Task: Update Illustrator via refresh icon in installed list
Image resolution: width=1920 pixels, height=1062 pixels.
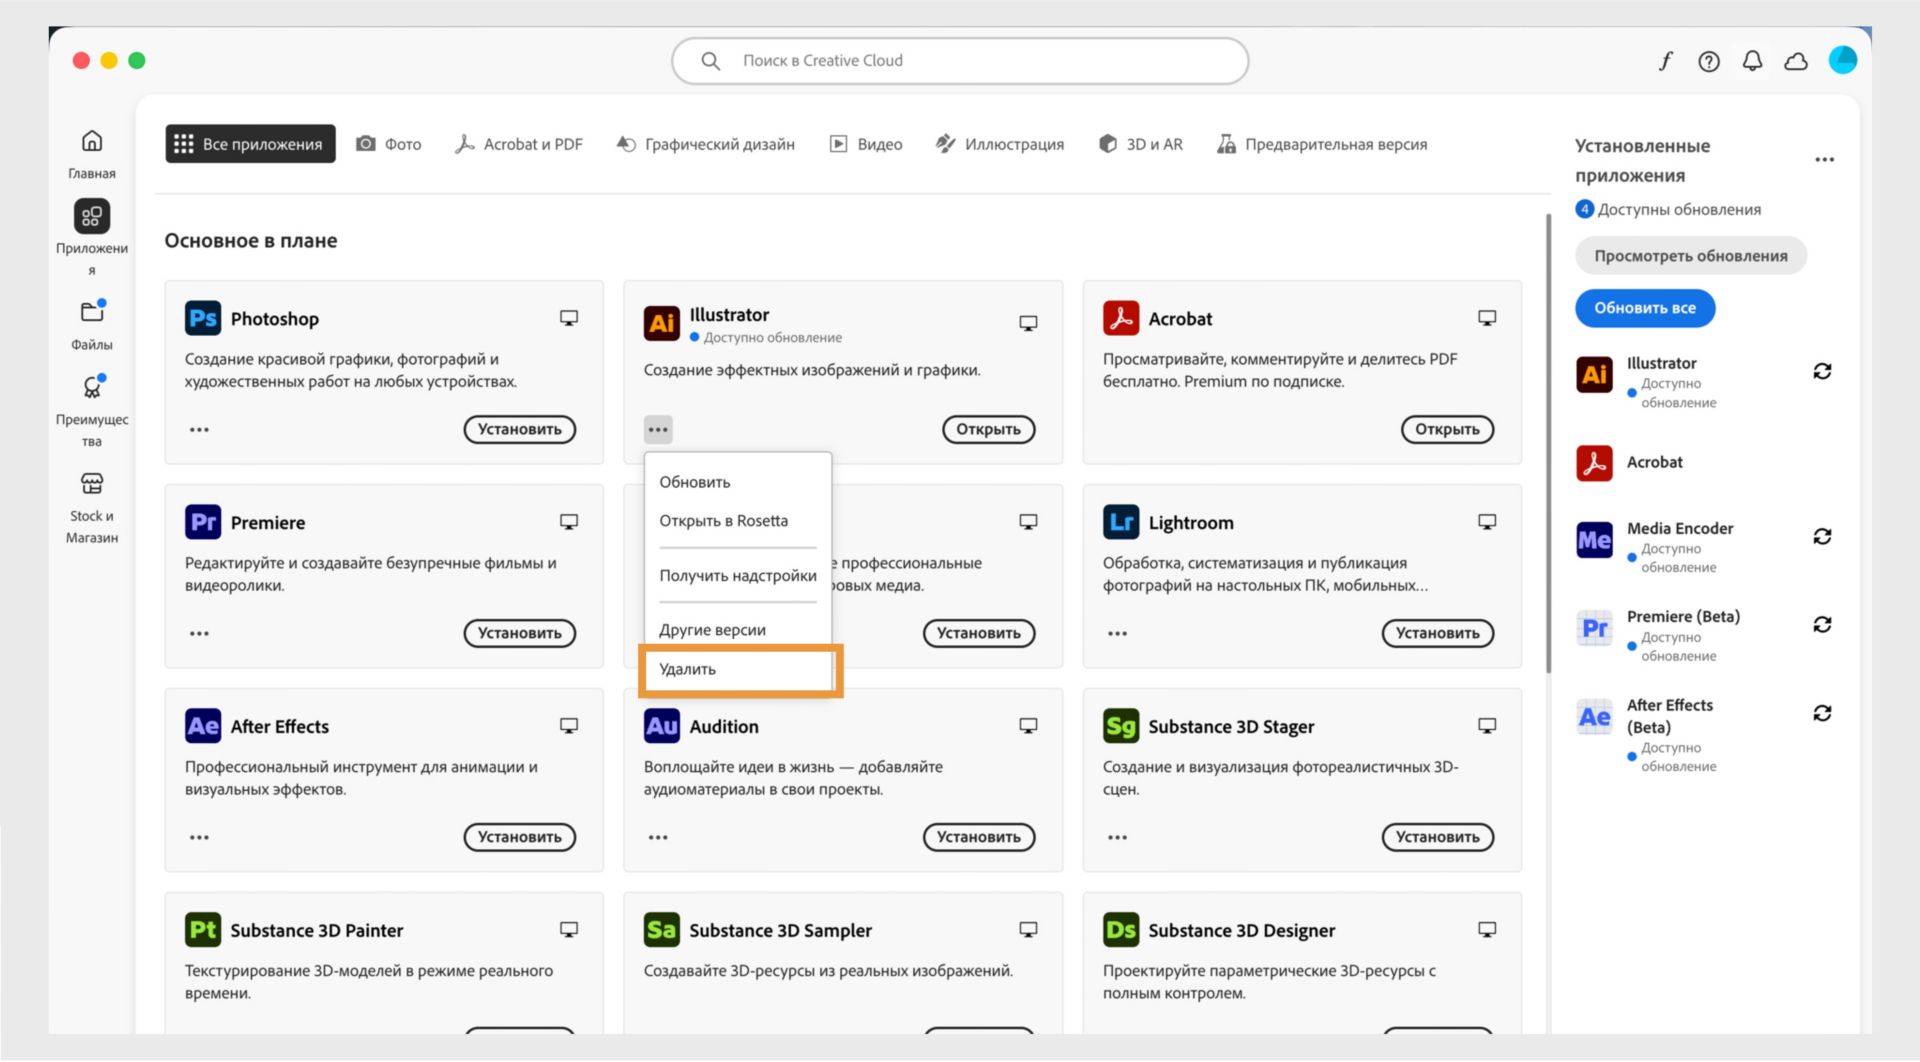Action: (1822, 371)
